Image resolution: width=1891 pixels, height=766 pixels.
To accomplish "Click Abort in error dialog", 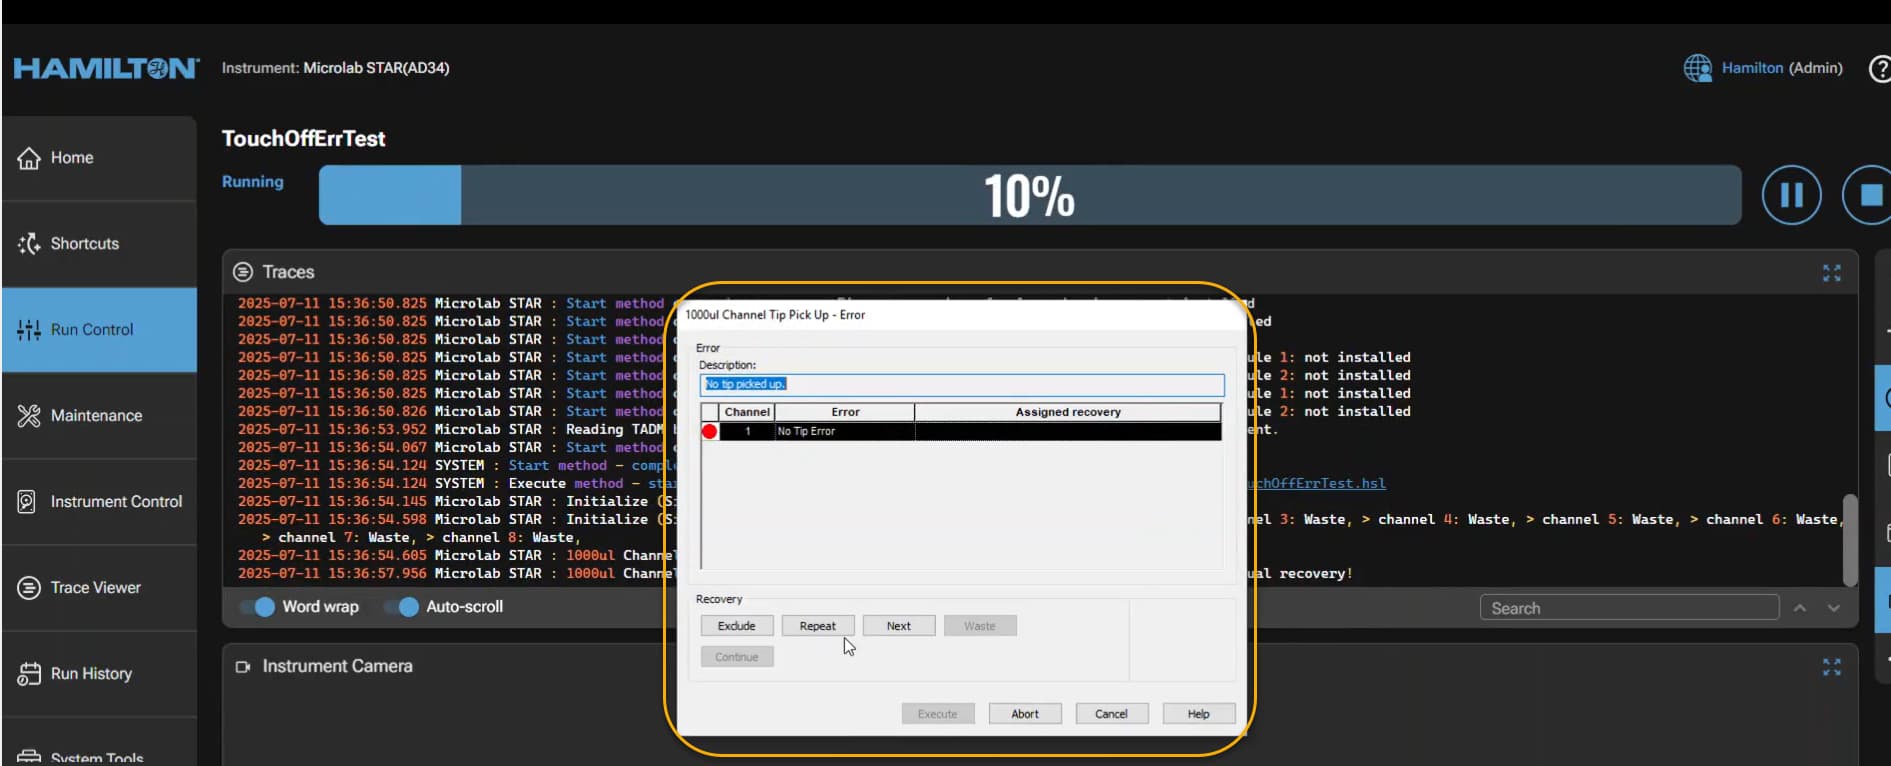I will pyautogui.click(x=1025, y=714).
